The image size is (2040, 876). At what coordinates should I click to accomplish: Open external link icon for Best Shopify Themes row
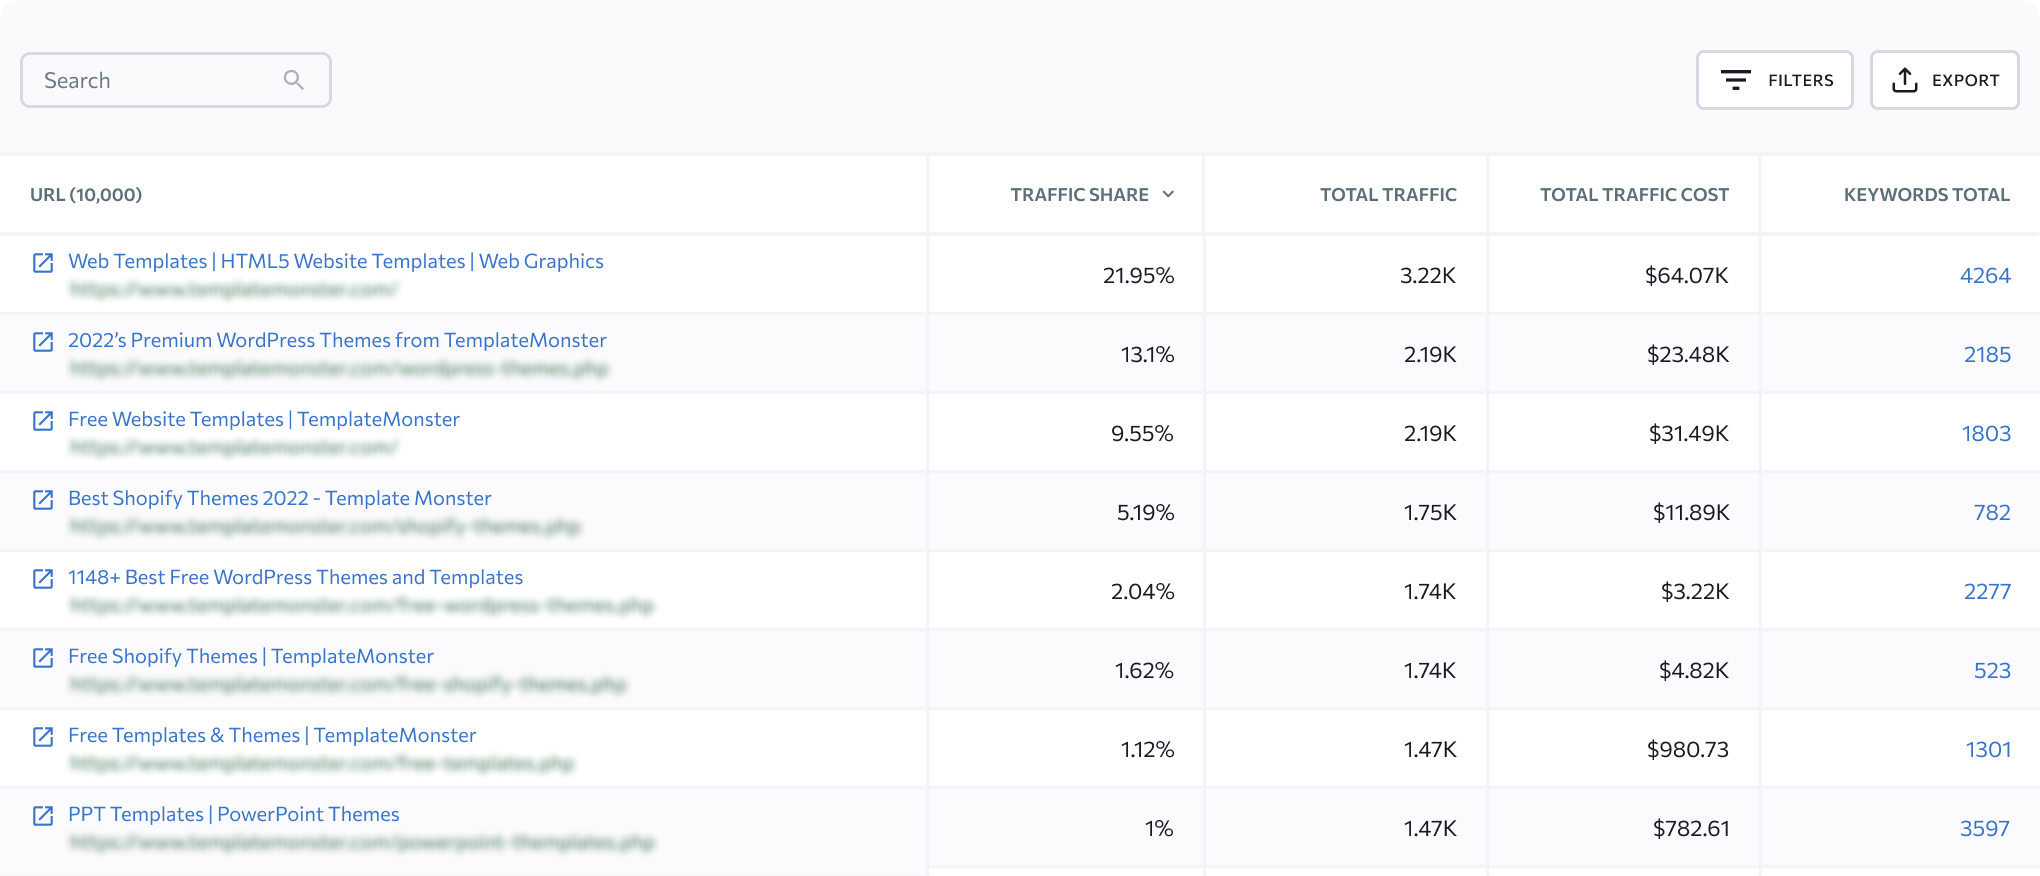(x=43, y=499)
